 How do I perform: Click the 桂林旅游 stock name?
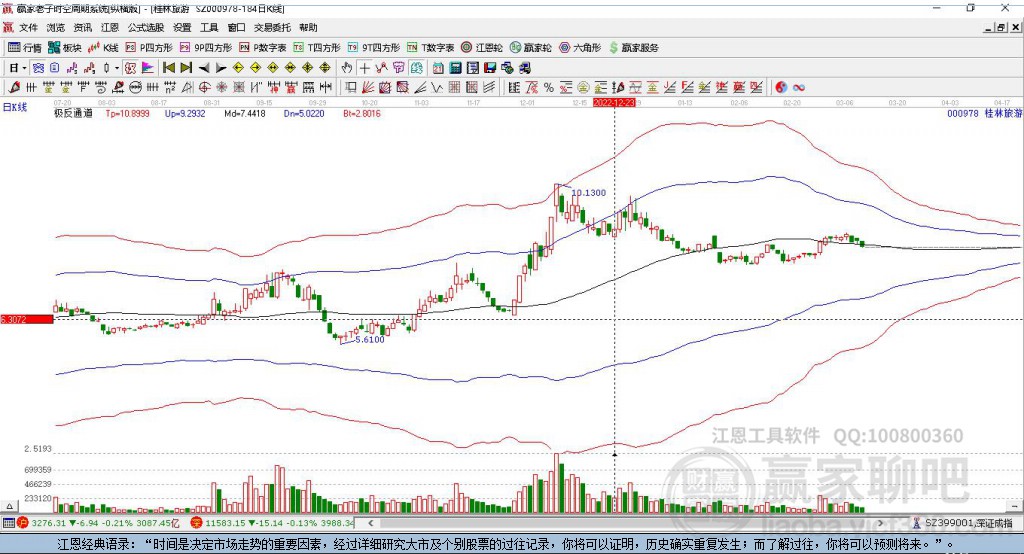coord(1003,114)
